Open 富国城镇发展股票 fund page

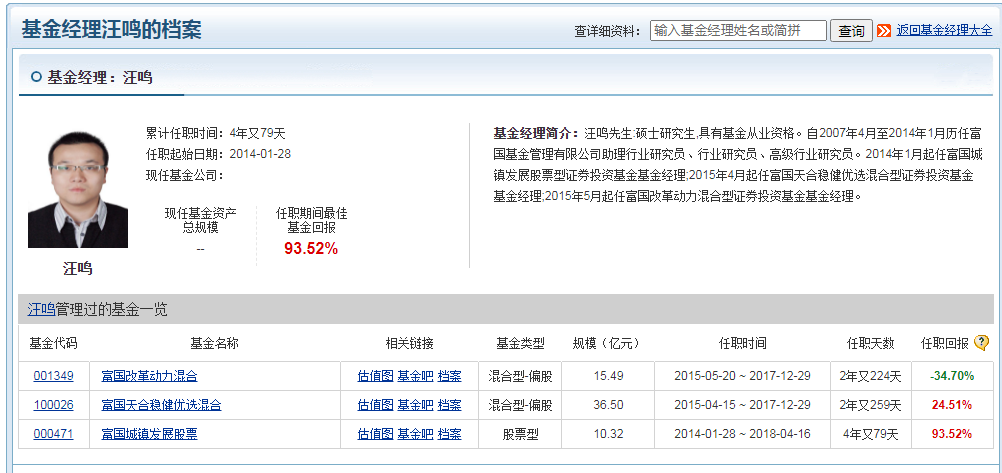point(149,434)
